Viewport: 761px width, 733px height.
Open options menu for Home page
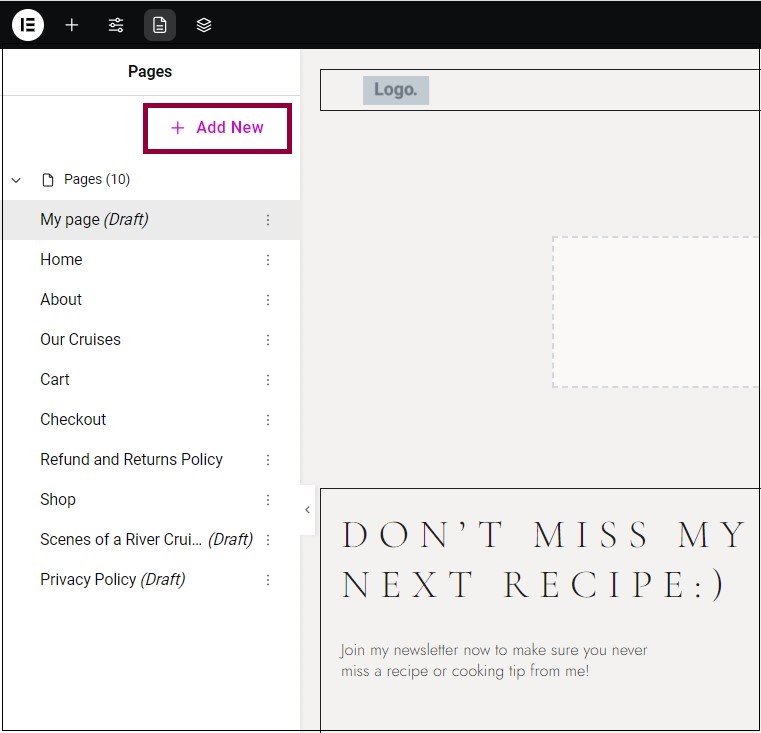point(268,260)
